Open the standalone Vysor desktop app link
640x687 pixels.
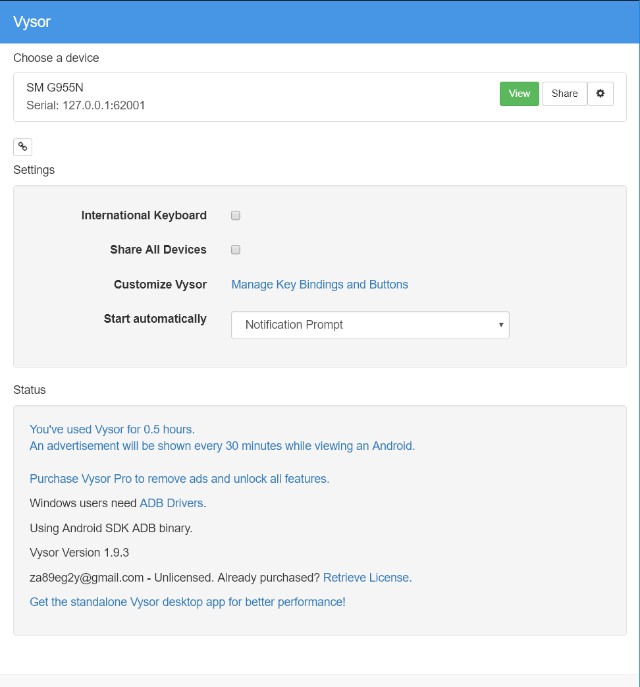pyautogui.click(x=187, y=602)
